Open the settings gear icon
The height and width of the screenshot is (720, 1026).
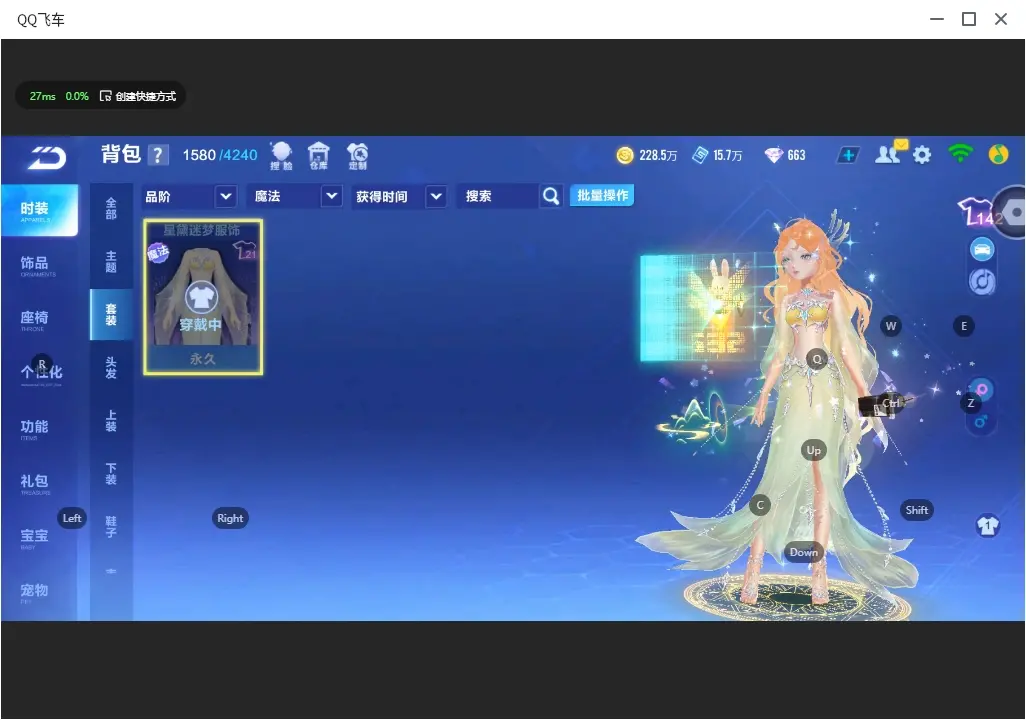pyautogui.click(x=921, y=155)
